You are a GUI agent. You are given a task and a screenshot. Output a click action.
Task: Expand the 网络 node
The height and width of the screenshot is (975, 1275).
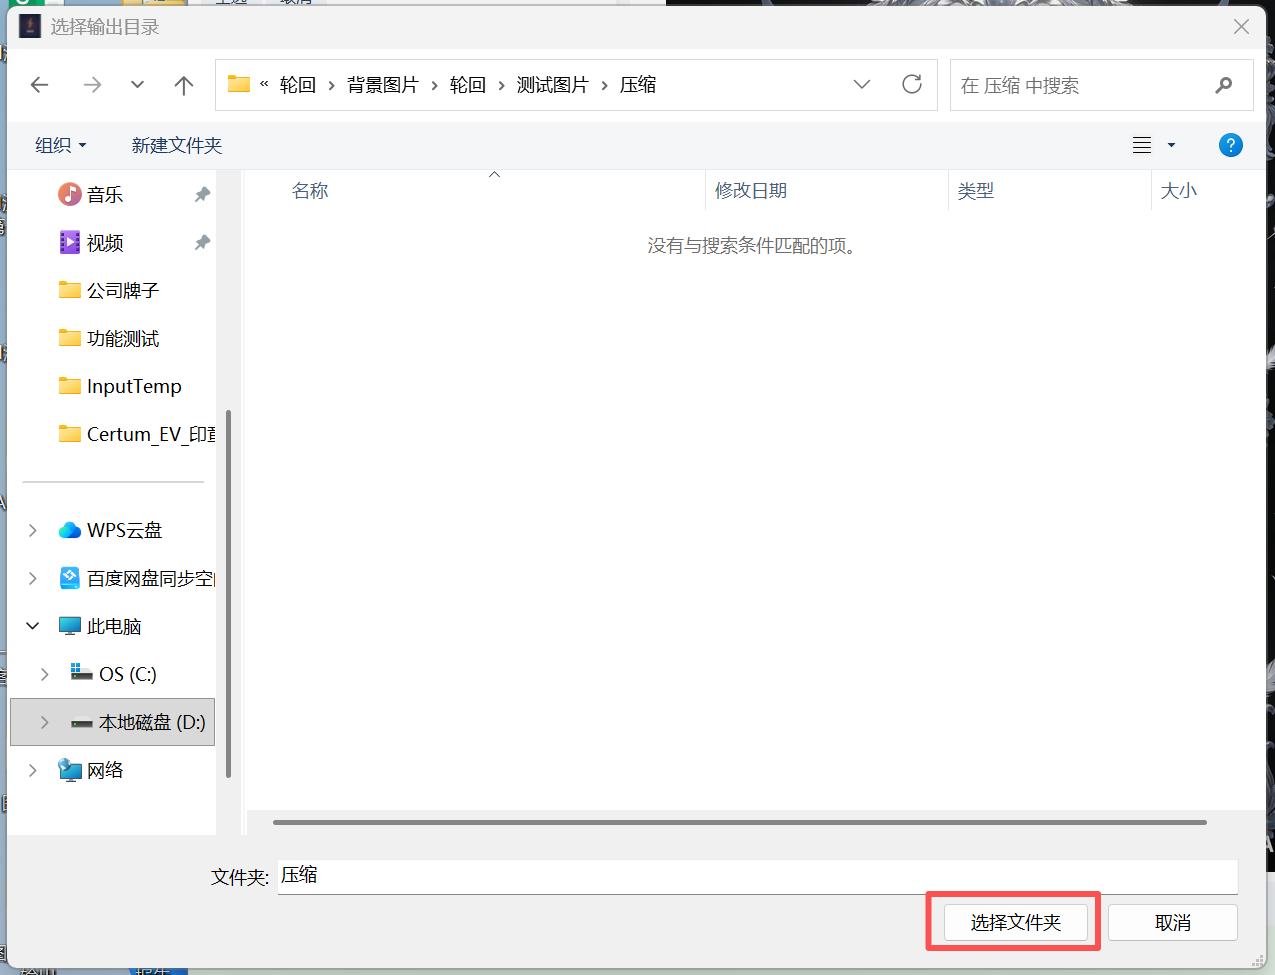pyautogui.click(x=33, y=770)
